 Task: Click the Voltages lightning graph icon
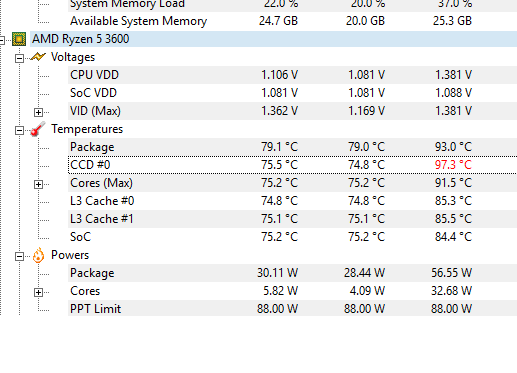click(x=38, y=57)
